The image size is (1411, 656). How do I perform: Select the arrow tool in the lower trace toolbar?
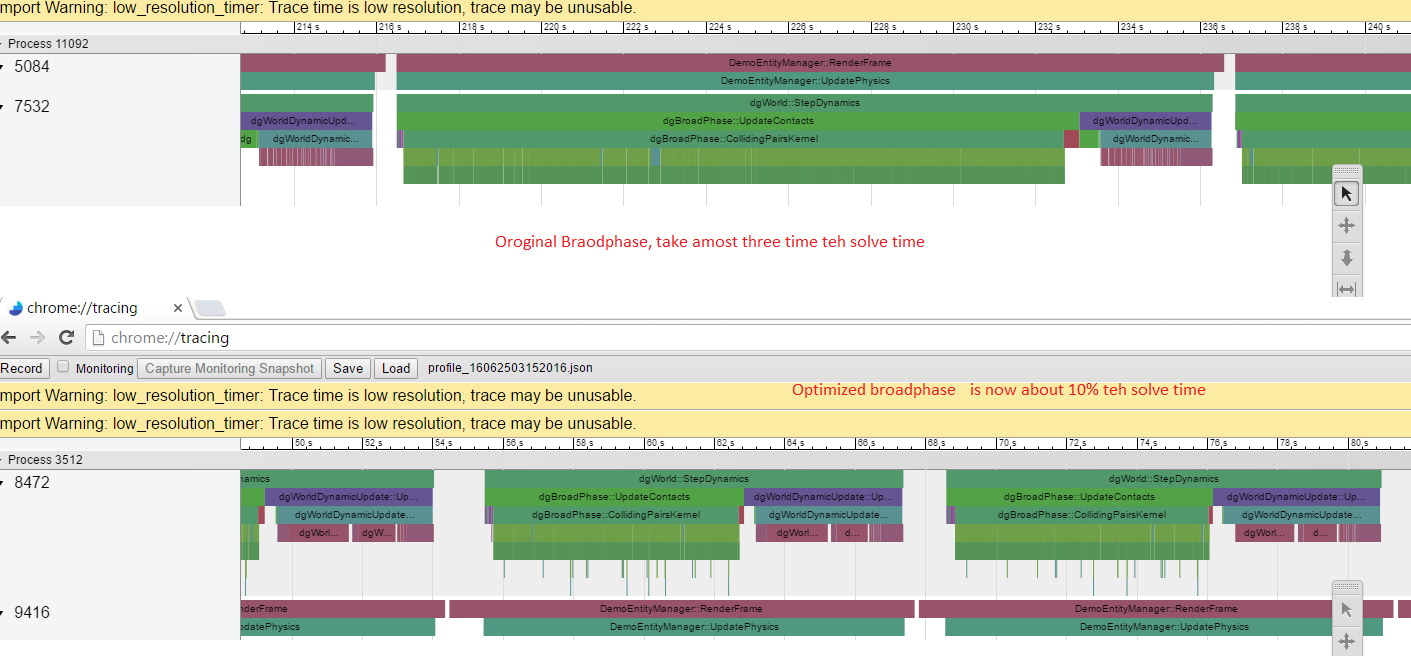click(x=1346, y=609)
